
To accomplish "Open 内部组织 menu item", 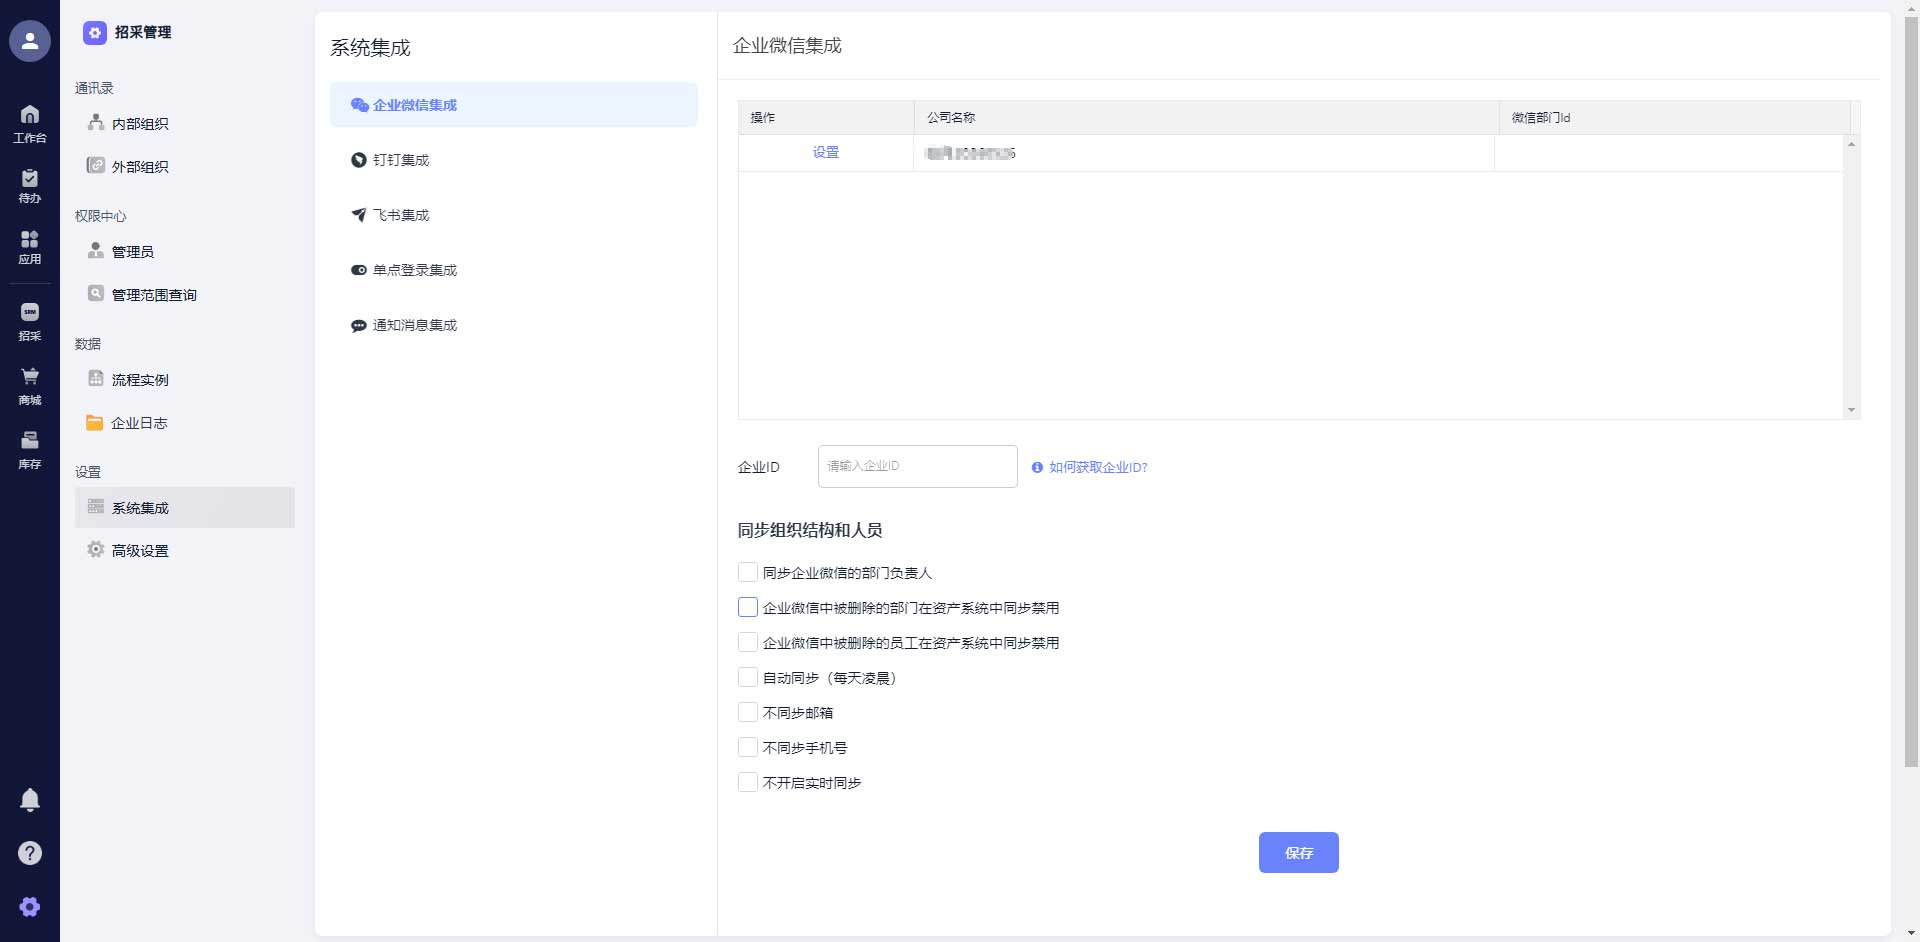I will 185,124.
